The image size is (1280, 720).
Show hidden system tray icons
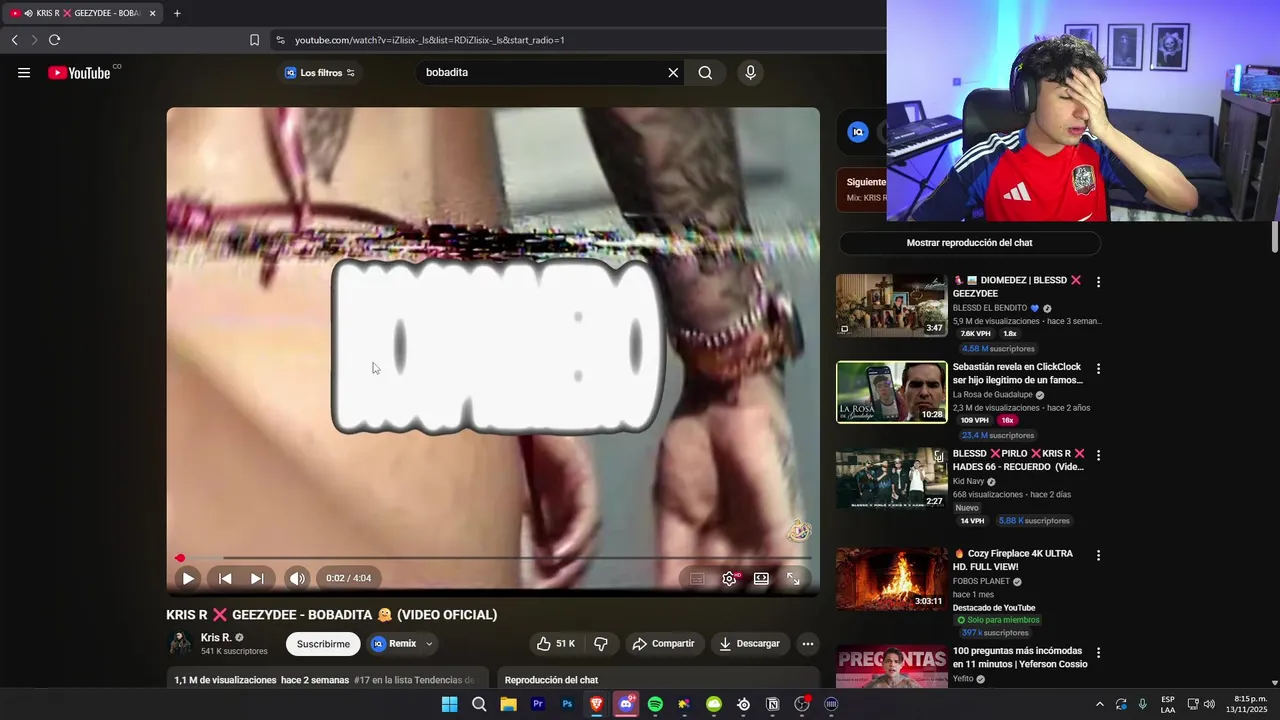(x=1100, y=704)
